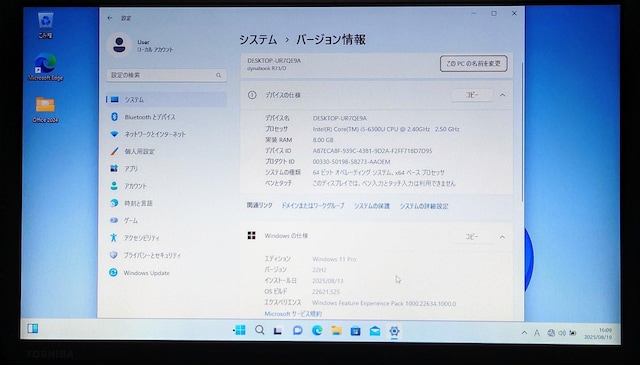The image size is (640, 365).
Task: Collapse the デバイスの仕様 section chevron
Action: (x=502, y=95)
